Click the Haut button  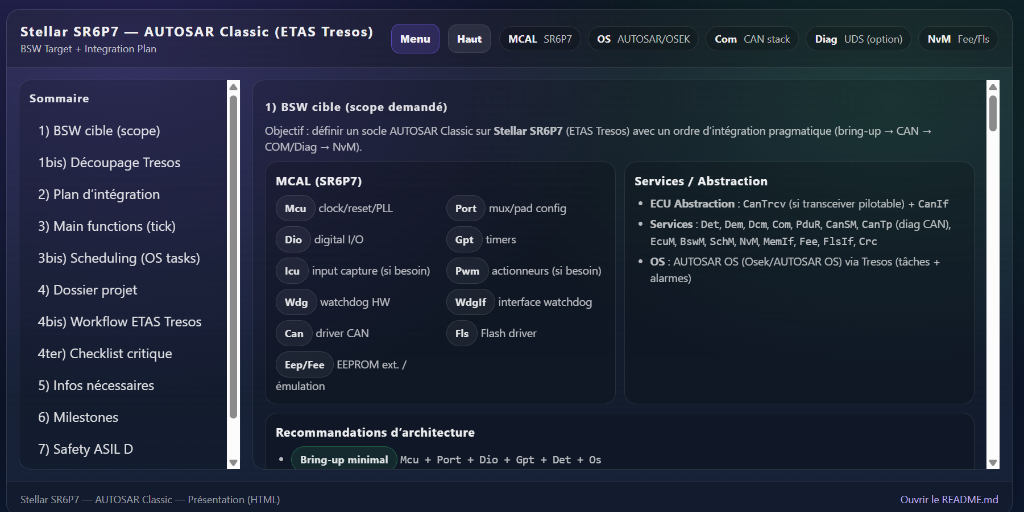469,39
